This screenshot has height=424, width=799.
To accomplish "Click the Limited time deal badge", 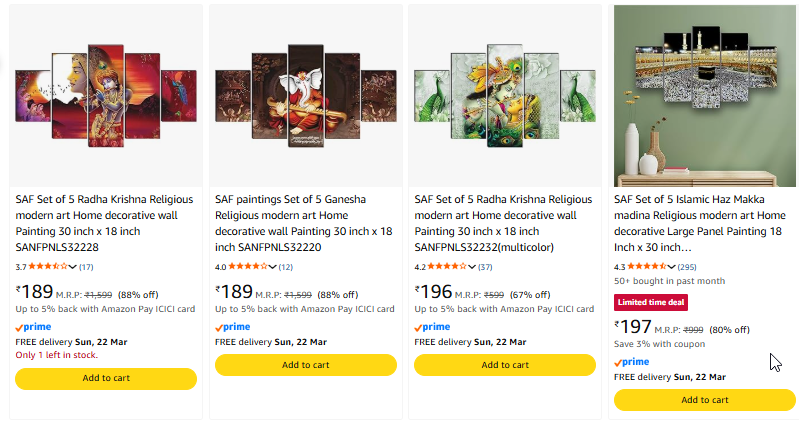I will pos(650,302).
